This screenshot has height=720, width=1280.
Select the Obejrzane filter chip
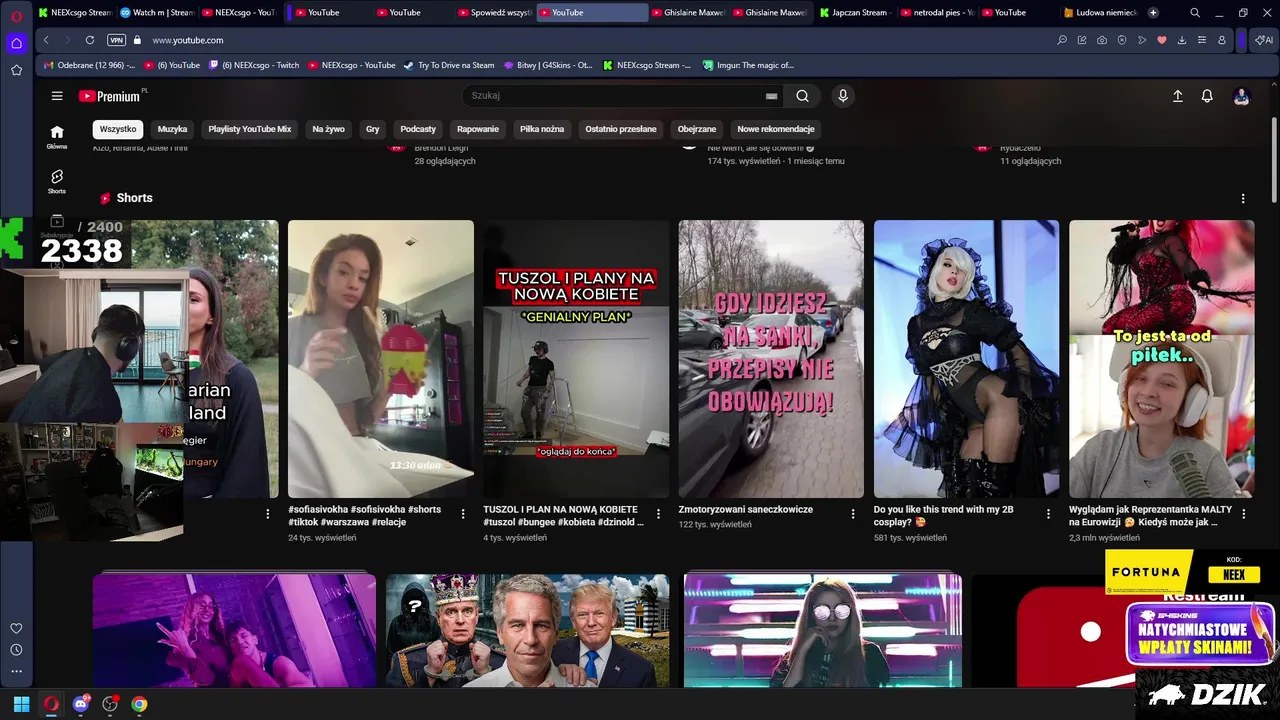pos(697,129)
